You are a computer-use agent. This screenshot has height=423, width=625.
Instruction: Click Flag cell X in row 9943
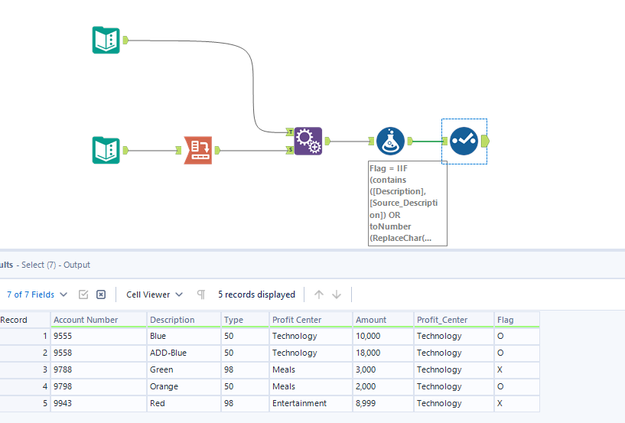(x=517, y=403)
